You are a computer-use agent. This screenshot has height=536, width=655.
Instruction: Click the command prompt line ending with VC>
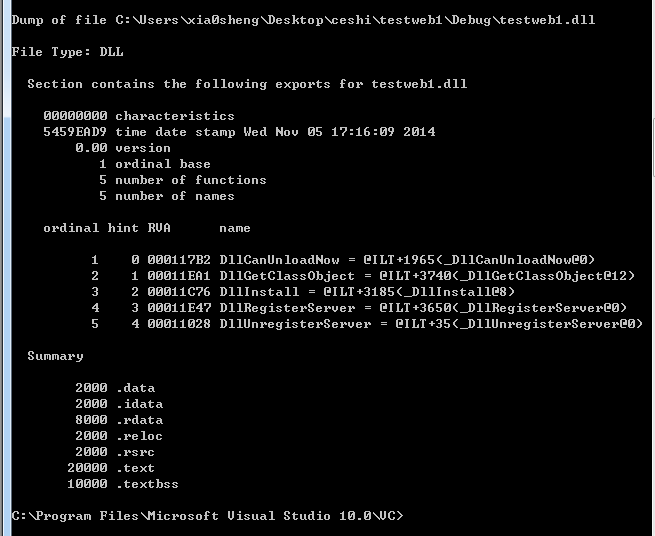click(x=208, y=516)
